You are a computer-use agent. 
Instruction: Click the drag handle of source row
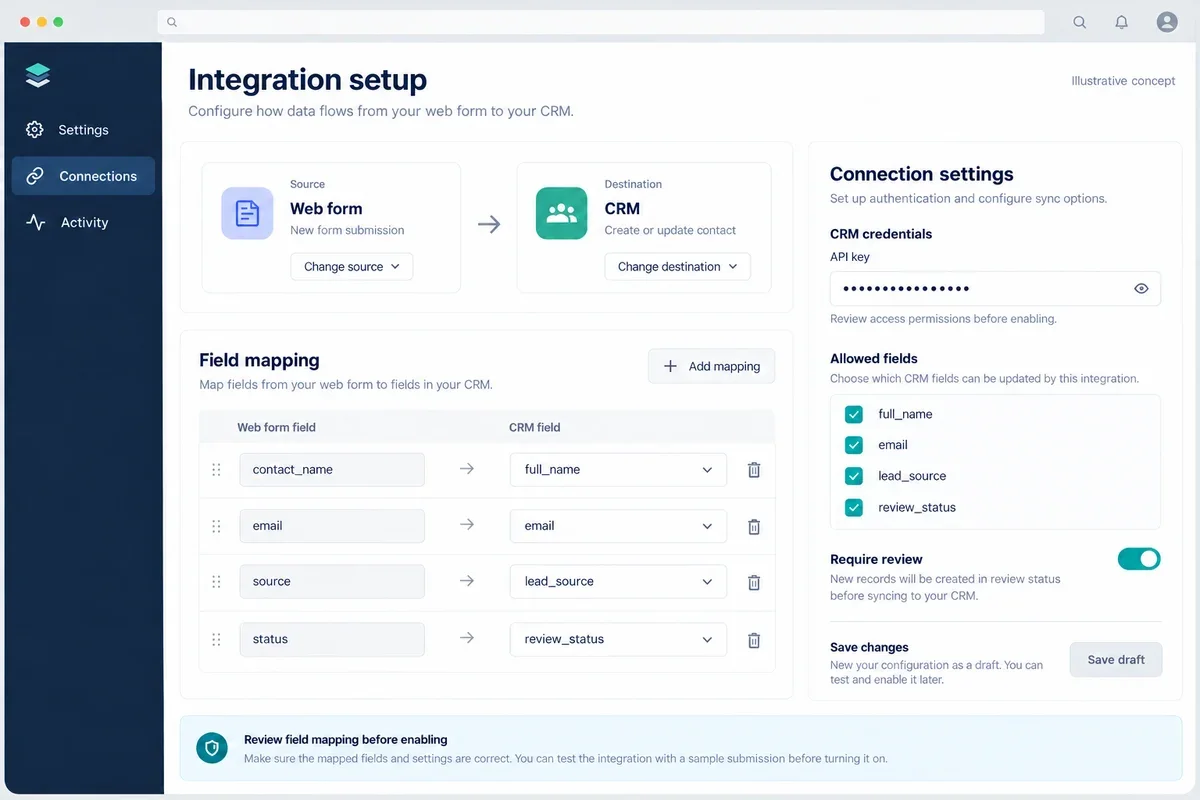[x=216, y=582]
